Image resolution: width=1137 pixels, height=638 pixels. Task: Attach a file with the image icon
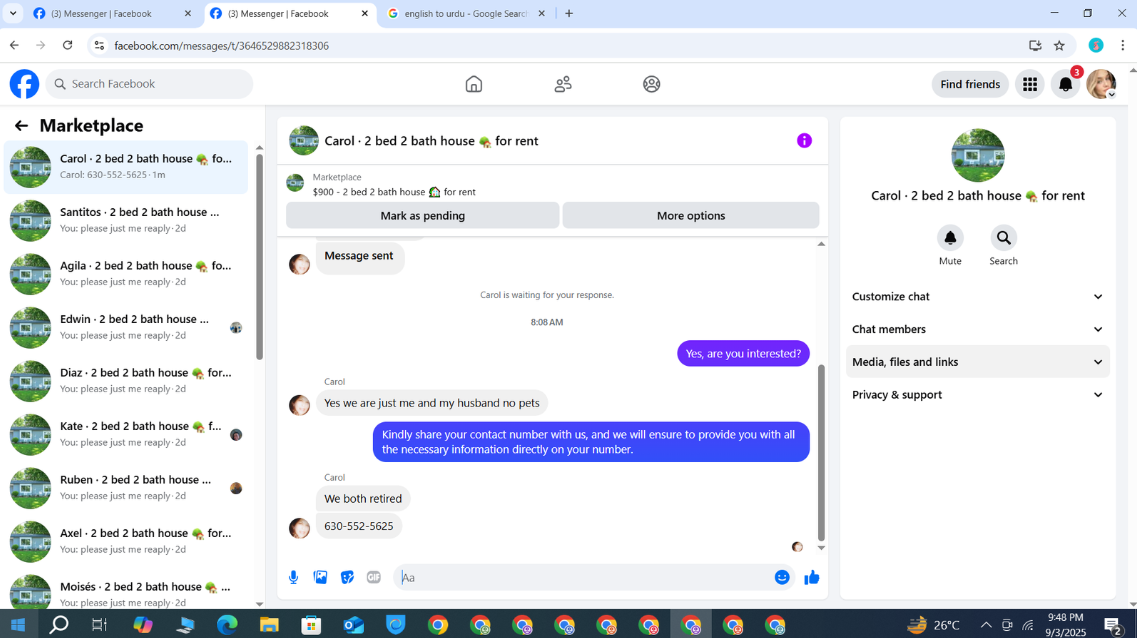320,577
